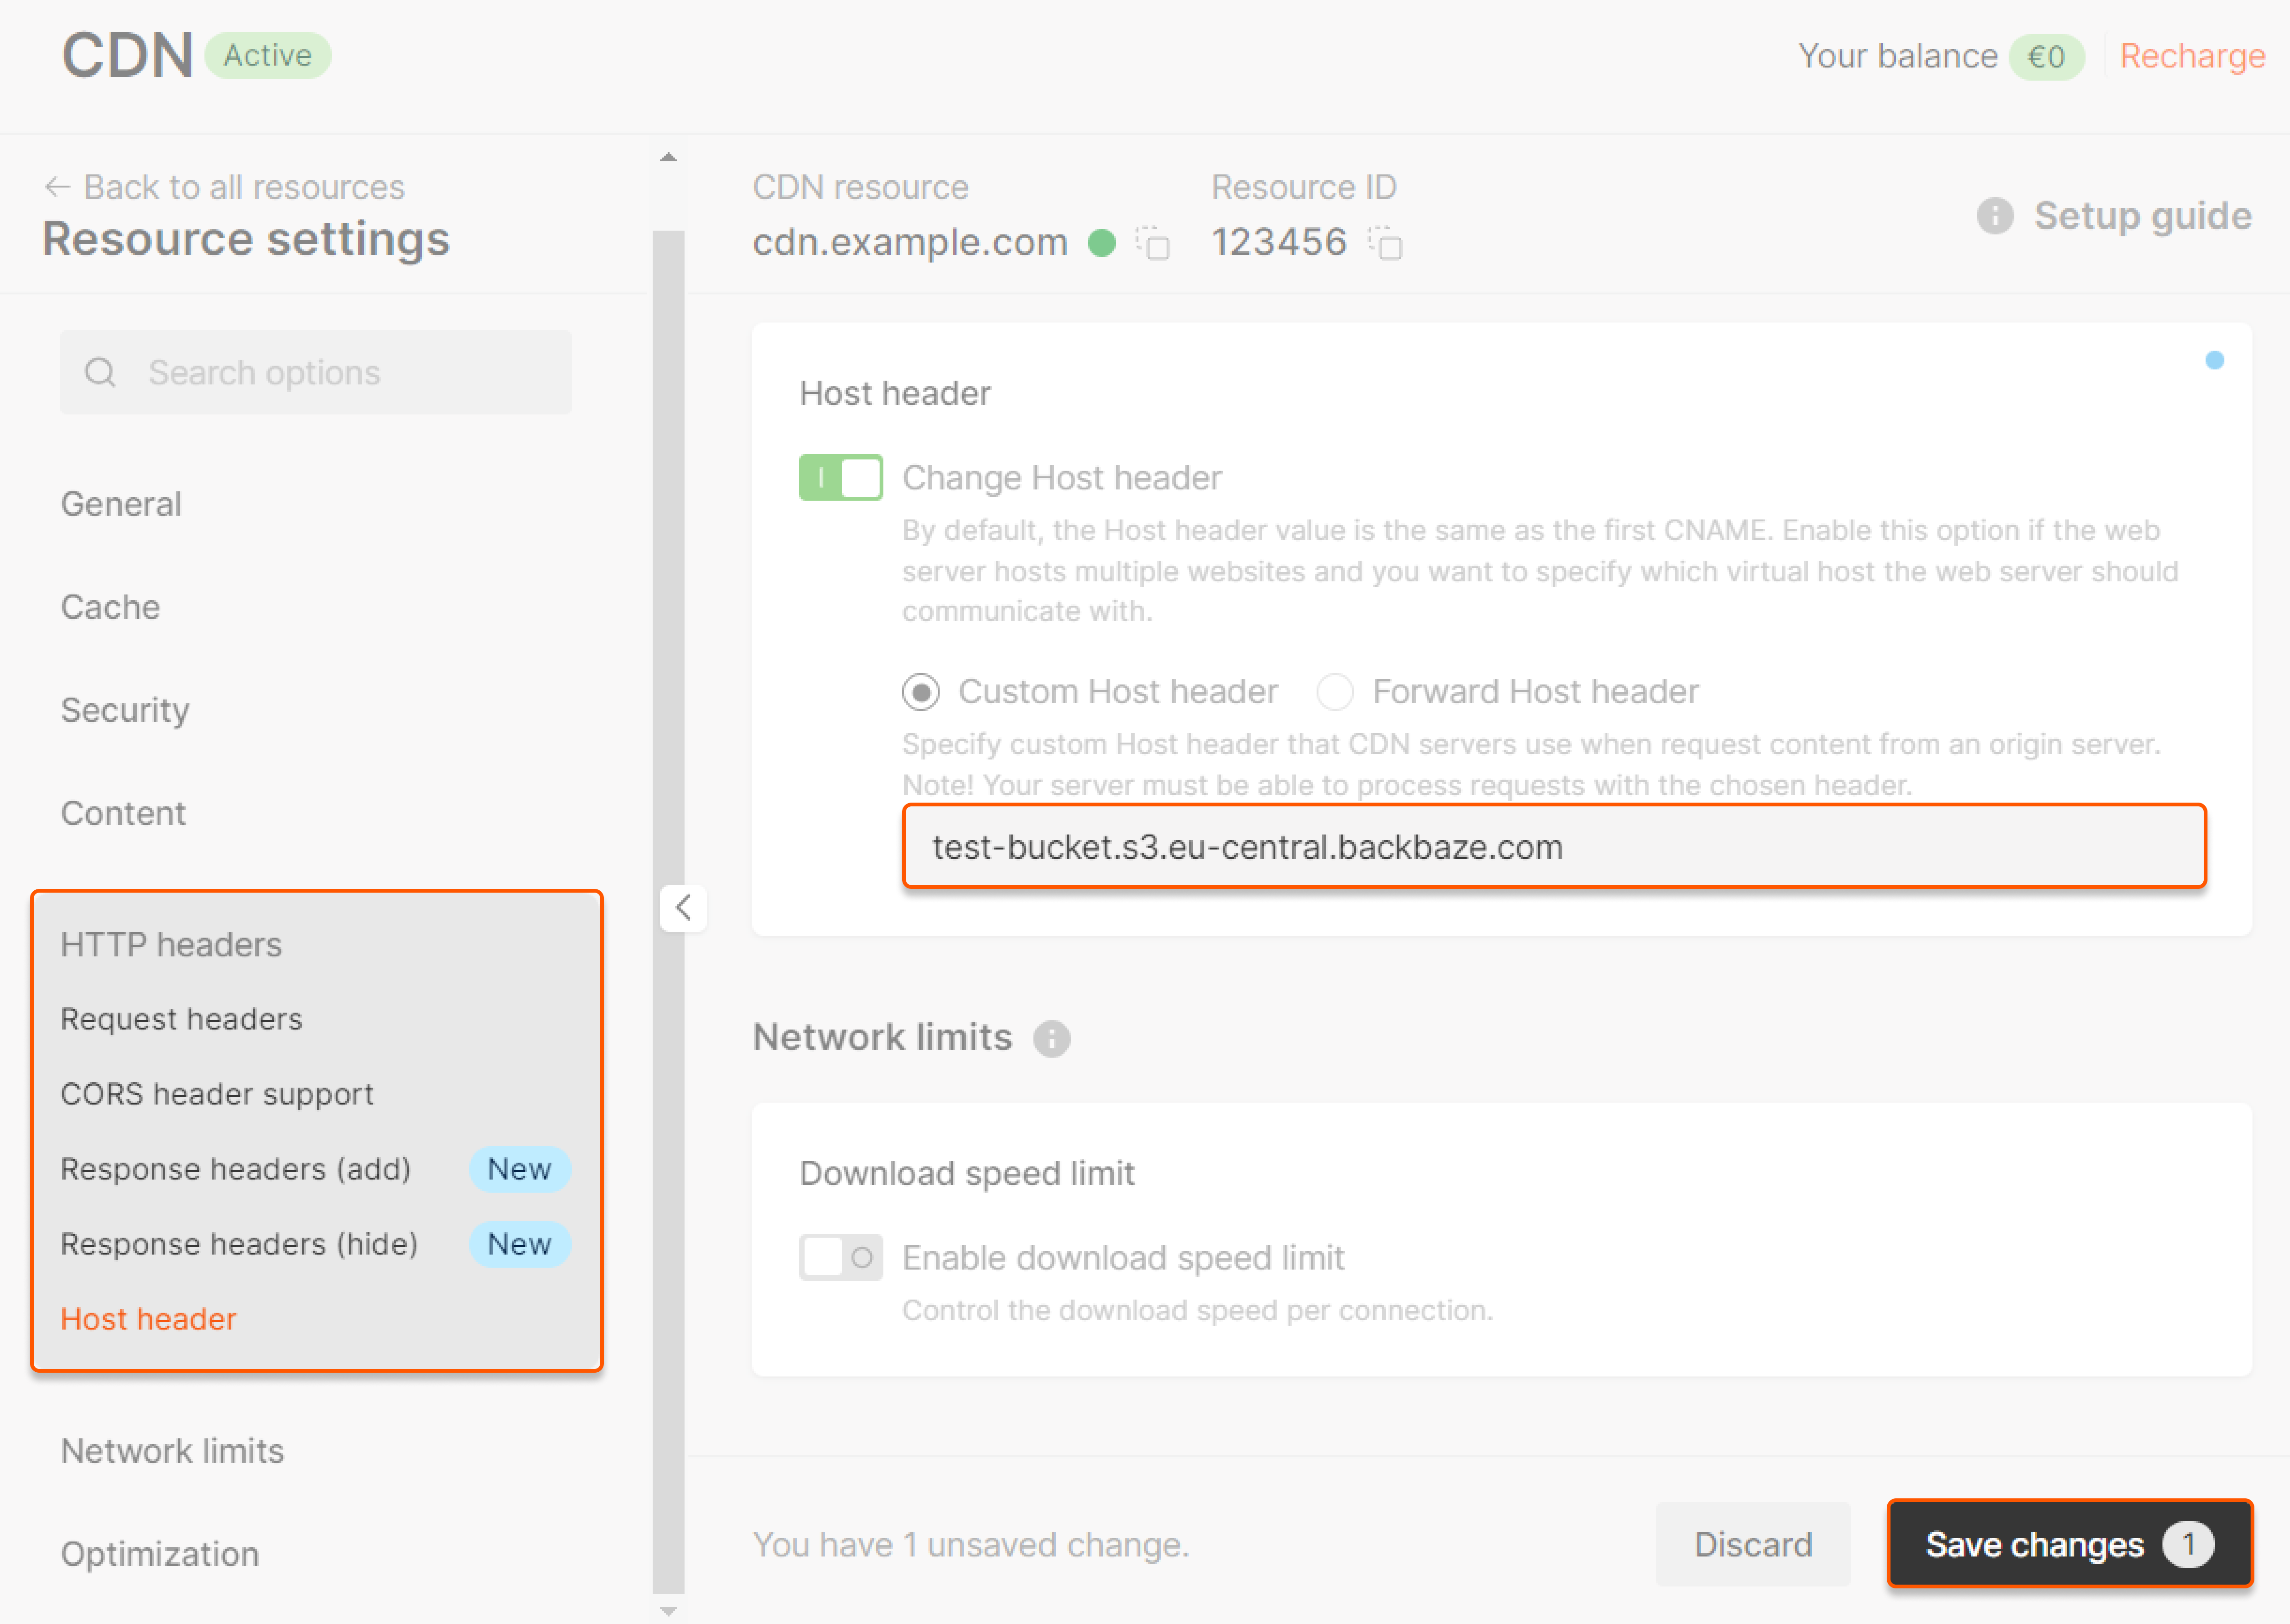Click the blue unsaved-change indicator dot
Screen dimensions: 2290x1624
tap(2214, 360)
